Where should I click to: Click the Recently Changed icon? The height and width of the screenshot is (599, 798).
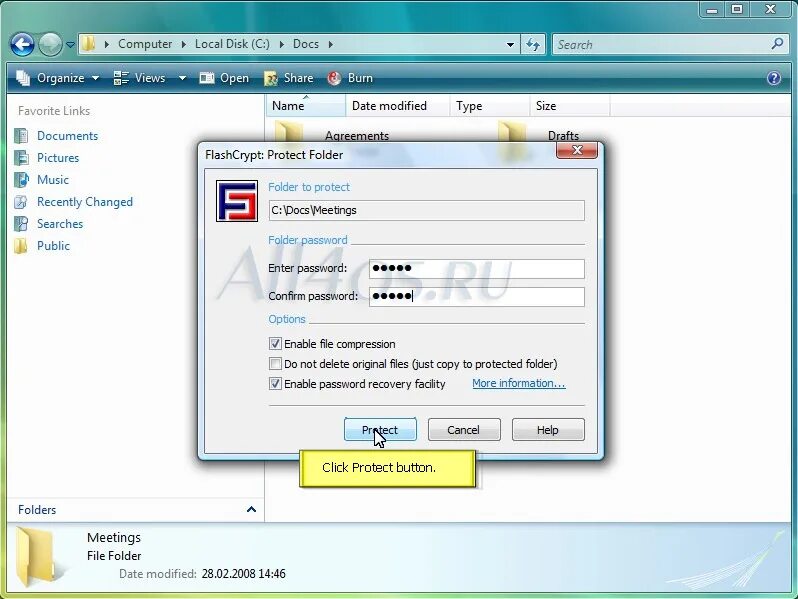pyautogui.click(x=21, y=202)
